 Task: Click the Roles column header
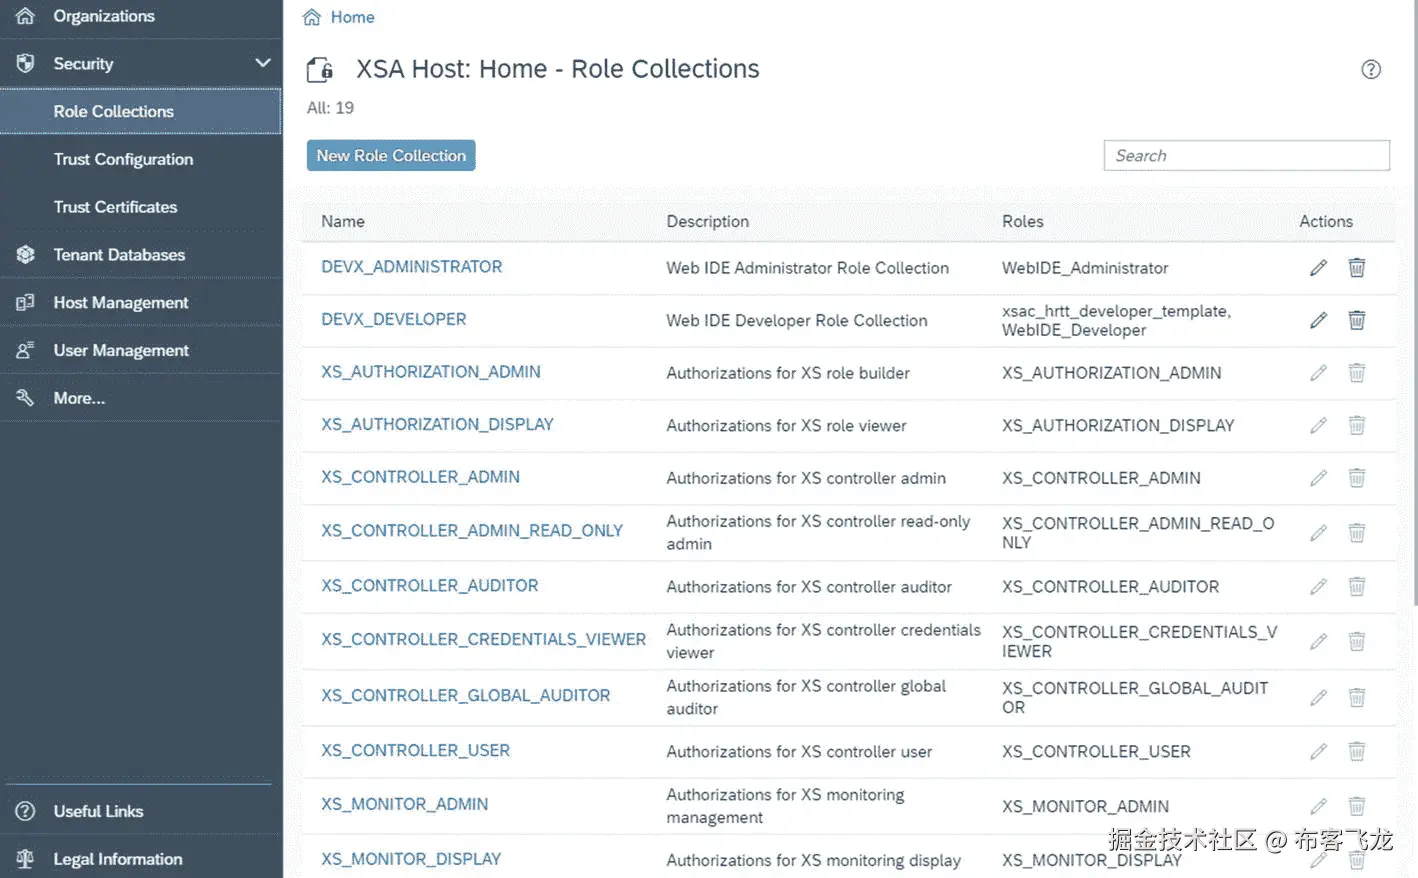[1023, 221]
